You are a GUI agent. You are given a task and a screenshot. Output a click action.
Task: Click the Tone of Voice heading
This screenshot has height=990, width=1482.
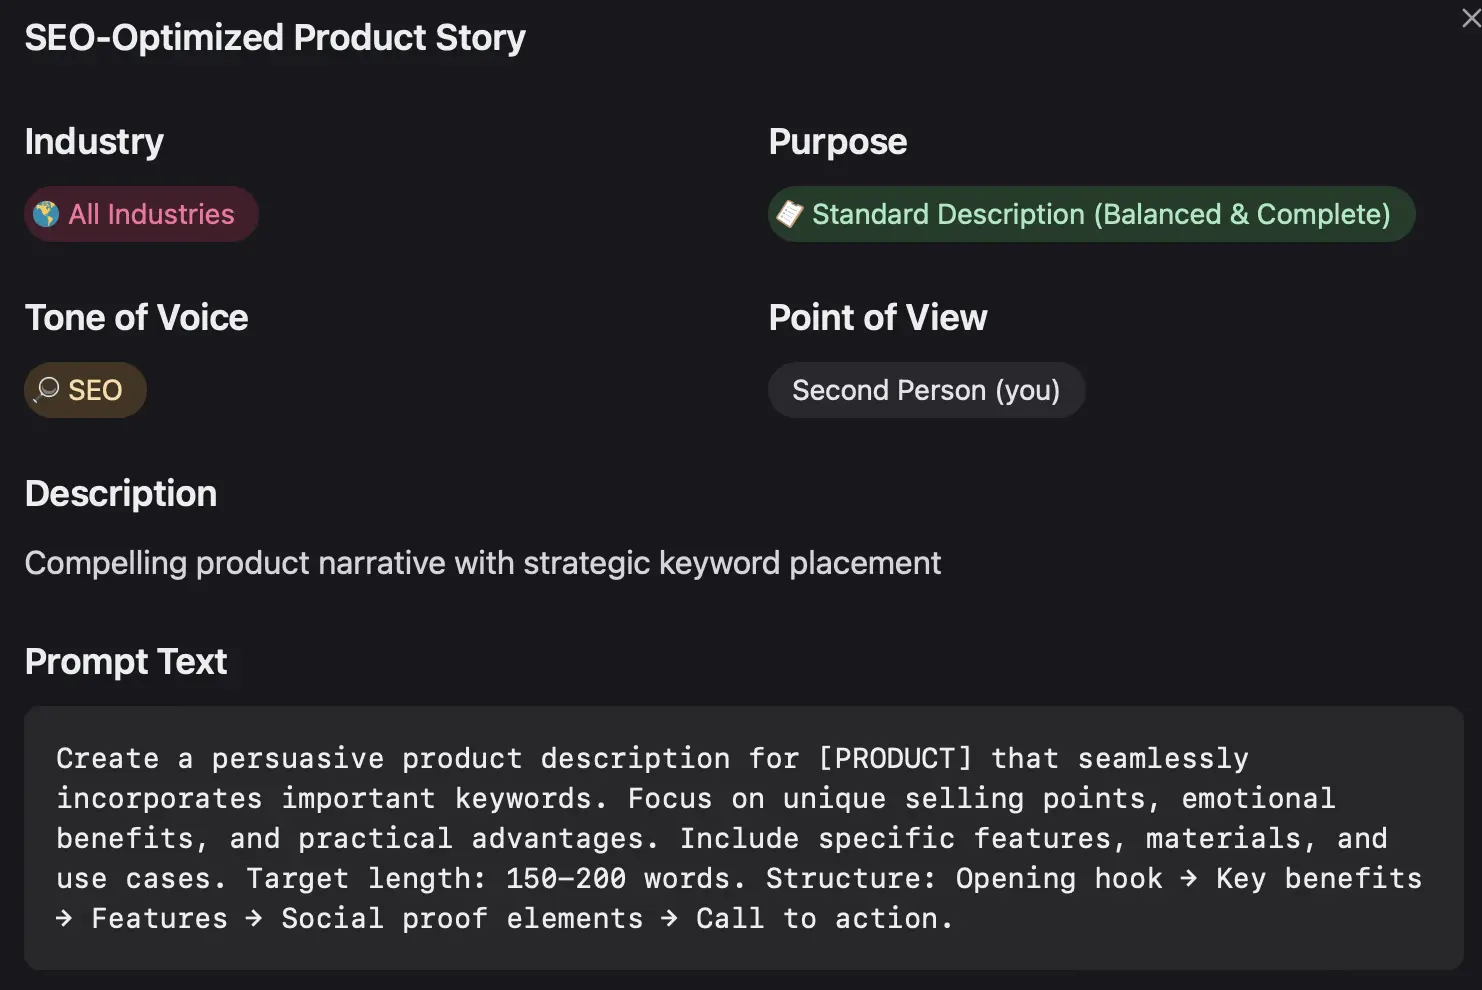pos(136,317)
